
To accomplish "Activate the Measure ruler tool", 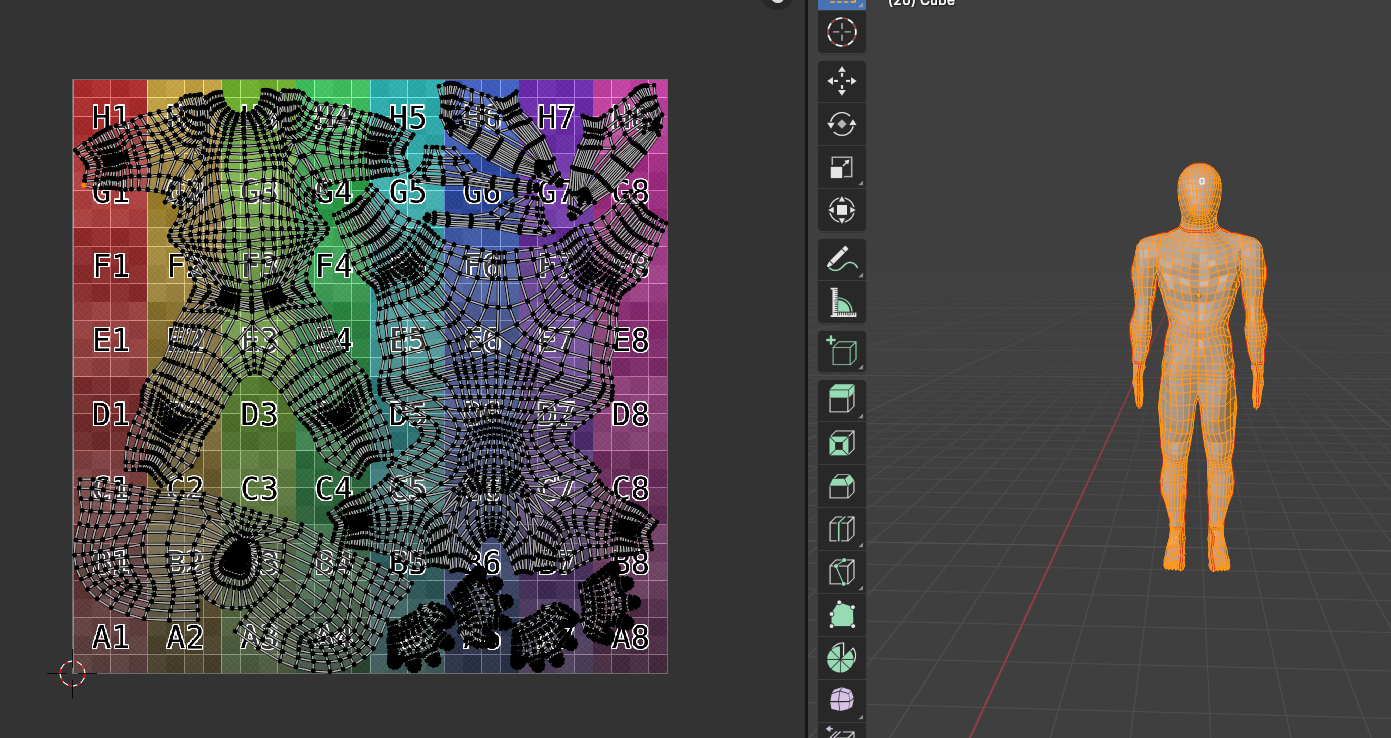I will [842, 302].
